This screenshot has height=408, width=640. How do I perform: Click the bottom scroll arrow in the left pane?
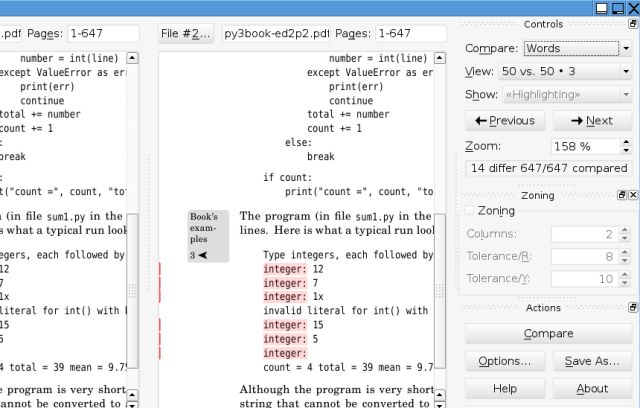click(132, 405)
